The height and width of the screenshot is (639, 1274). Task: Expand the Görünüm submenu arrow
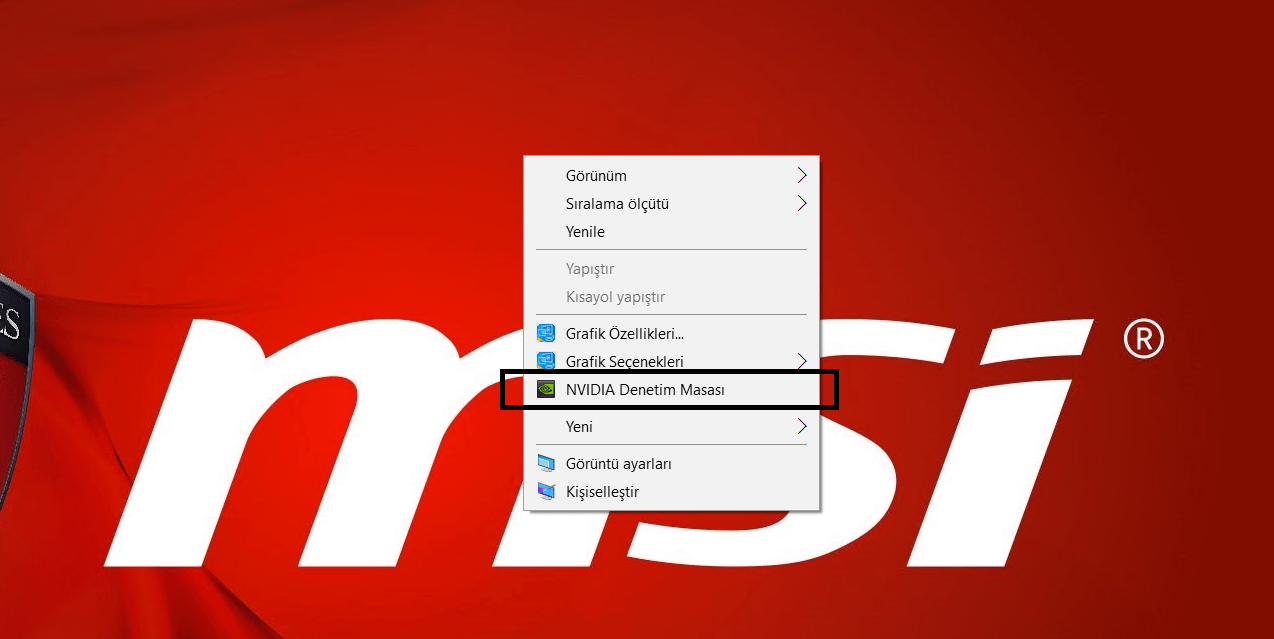click(x=802, y=175)
